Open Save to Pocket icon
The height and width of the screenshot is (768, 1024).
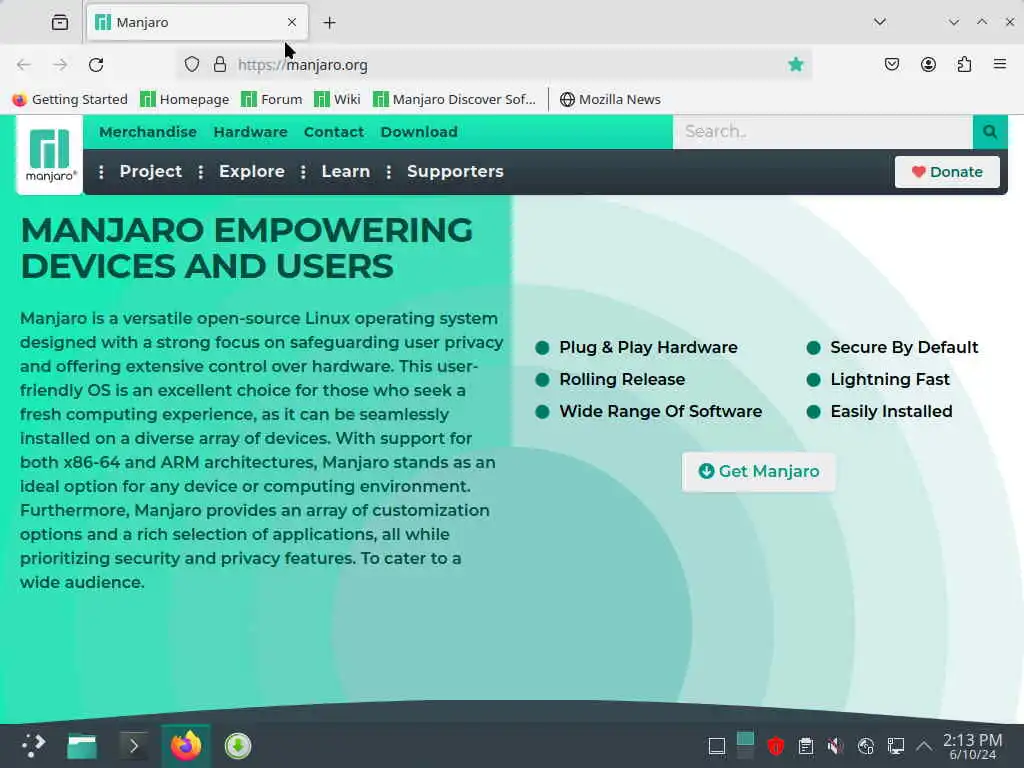pyautogui.click(x=892, y=64)
